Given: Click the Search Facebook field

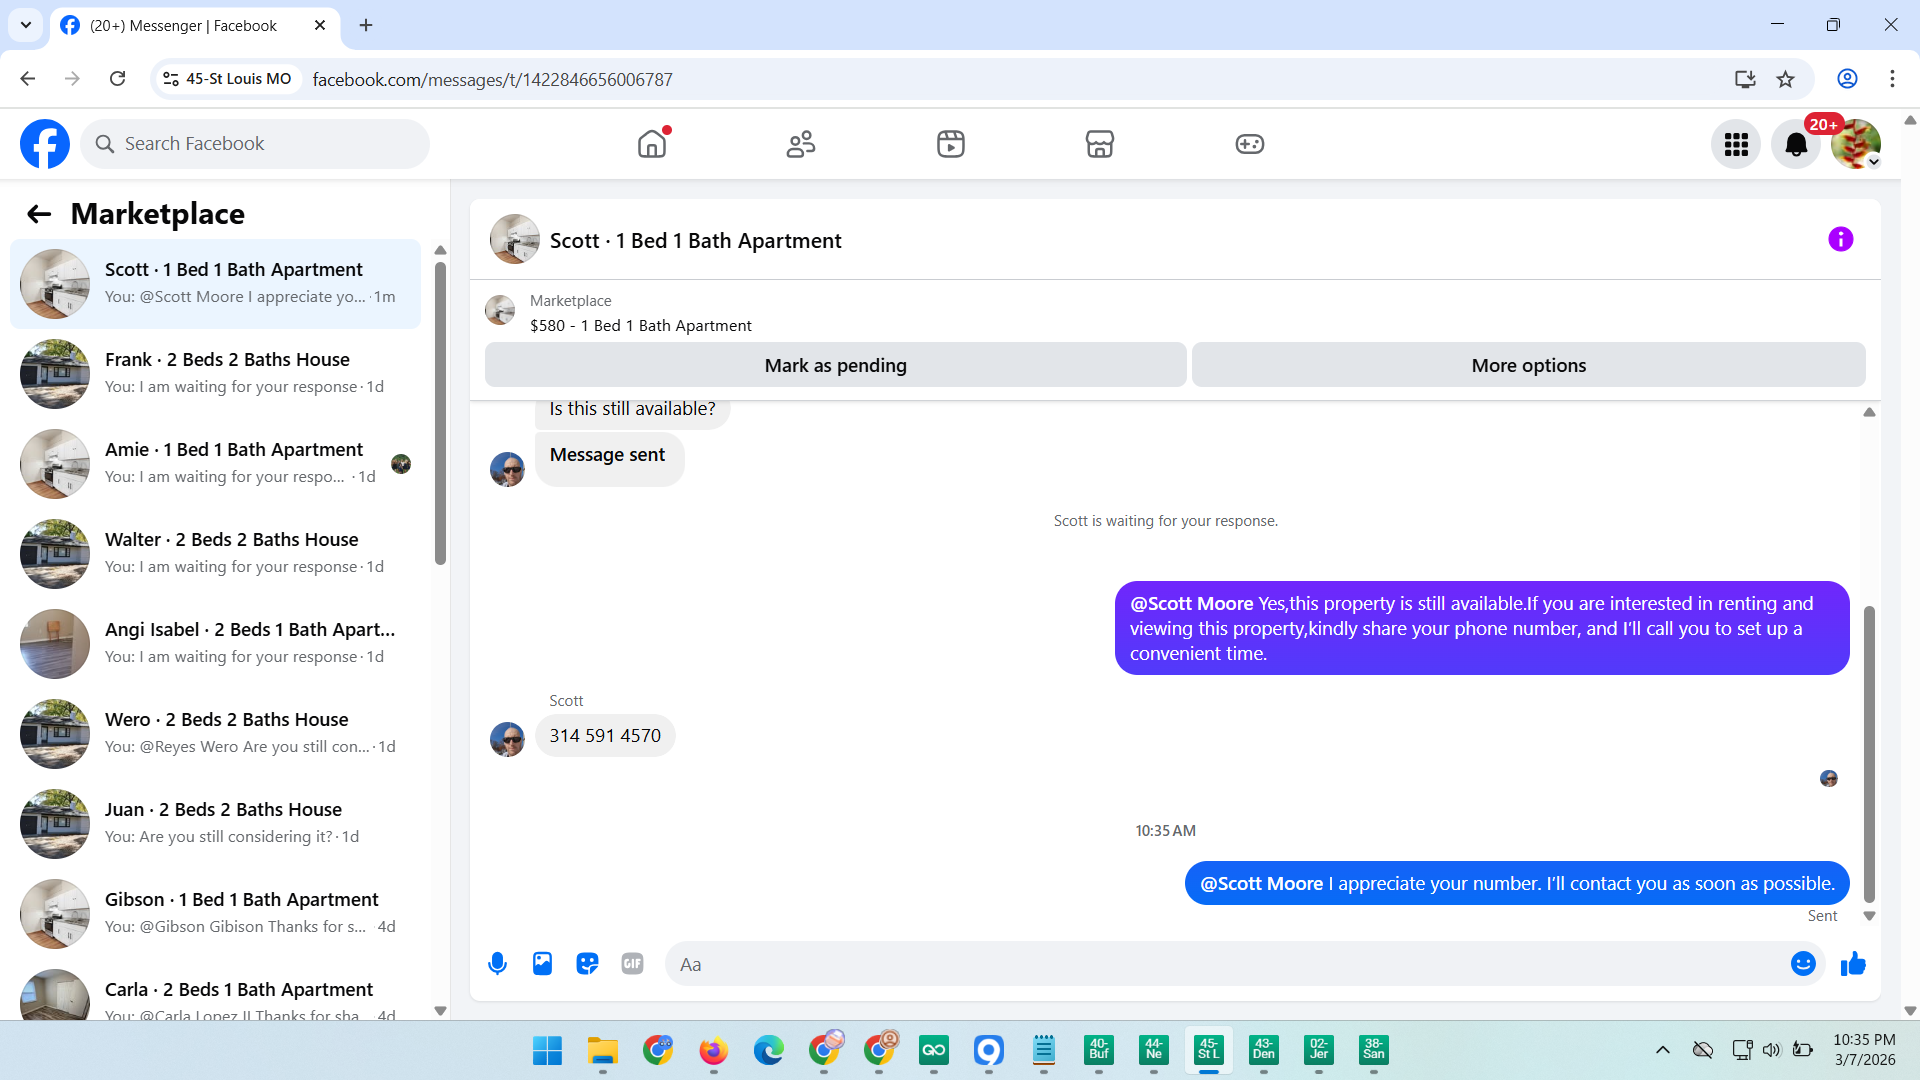Looking at the screenshot, I should point(255,144).
